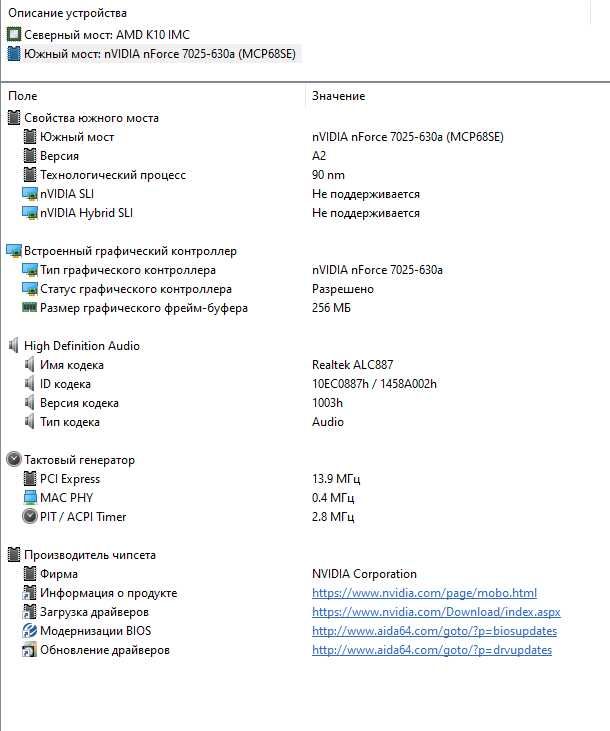Click the 'Производитель чипсета' section label
This screenshot has height=731, width=610.
pyautogui.click(x=90, y=555)
